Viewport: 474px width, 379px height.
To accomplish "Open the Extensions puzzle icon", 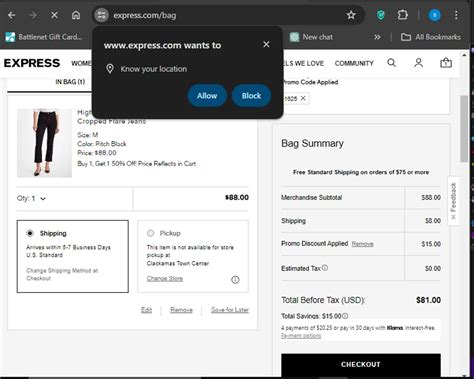I will coord(403,15).
